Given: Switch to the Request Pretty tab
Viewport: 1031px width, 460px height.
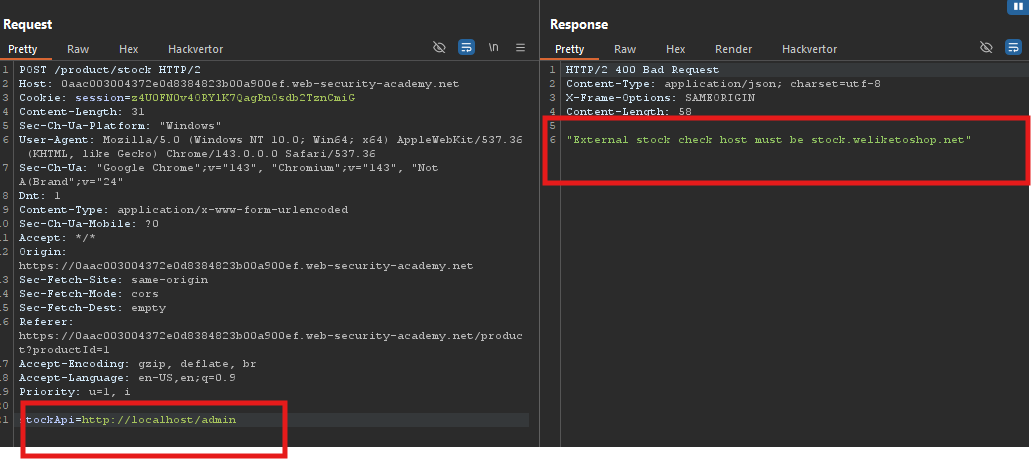Looking at the screenshot, I should click(23, 49).
